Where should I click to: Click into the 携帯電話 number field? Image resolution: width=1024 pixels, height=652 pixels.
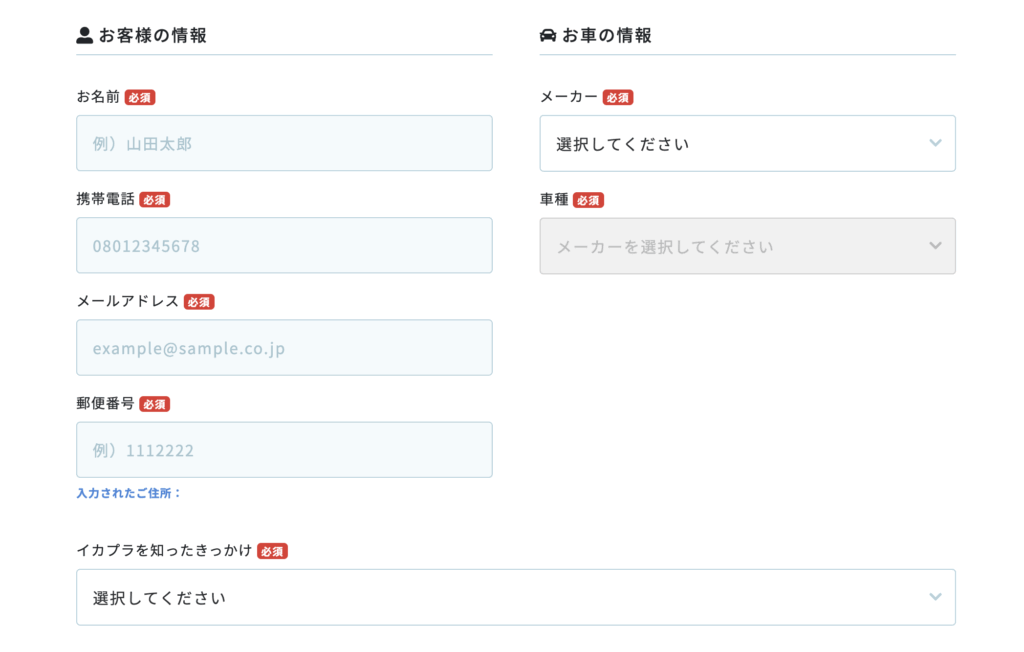(284, 245)
